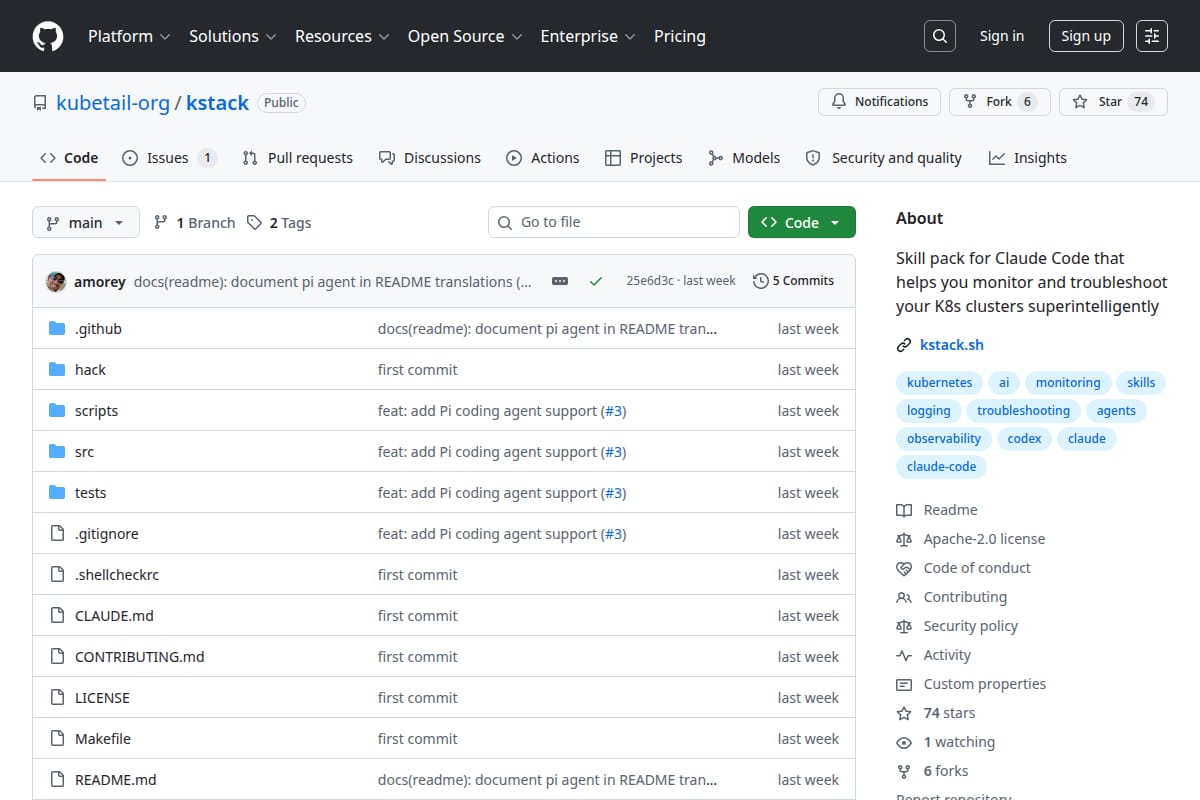Select the observability topic tag
The height and width of the screenshot is (800, 1200).
[x=944, y=439]
